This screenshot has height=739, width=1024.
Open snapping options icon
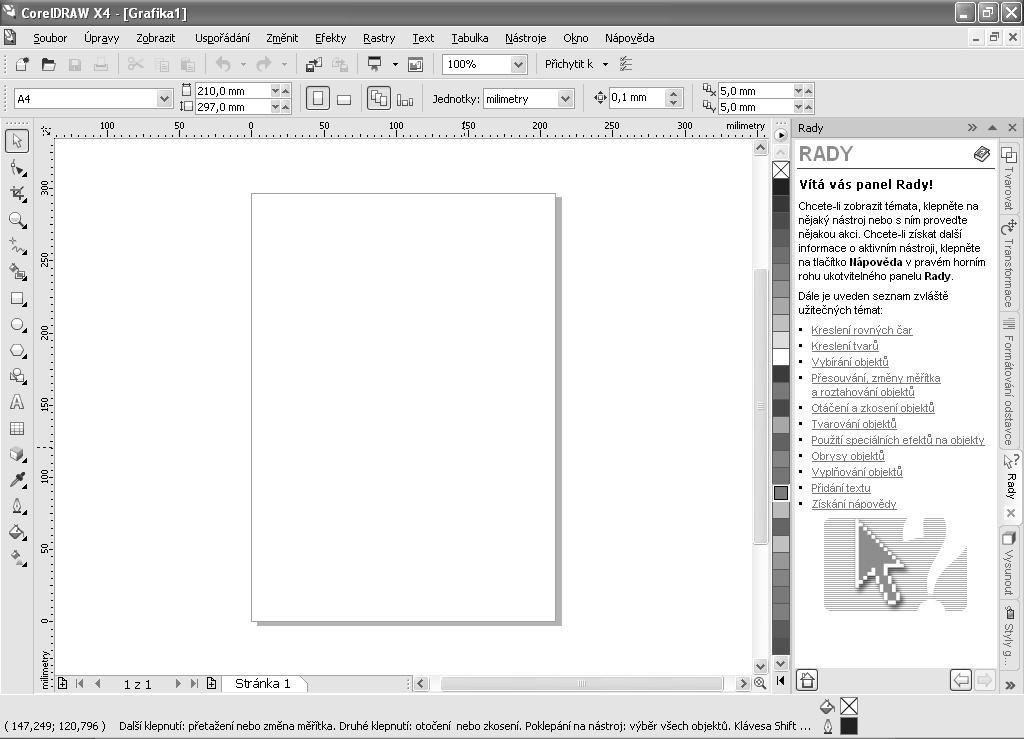point(626,64)
